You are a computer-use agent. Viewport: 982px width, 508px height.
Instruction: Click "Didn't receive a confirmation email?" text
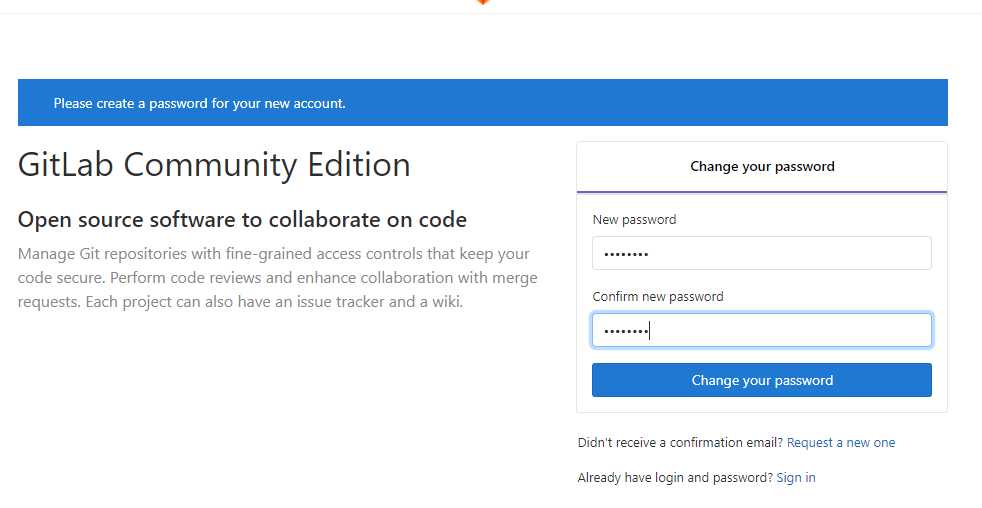click(680, 442)
